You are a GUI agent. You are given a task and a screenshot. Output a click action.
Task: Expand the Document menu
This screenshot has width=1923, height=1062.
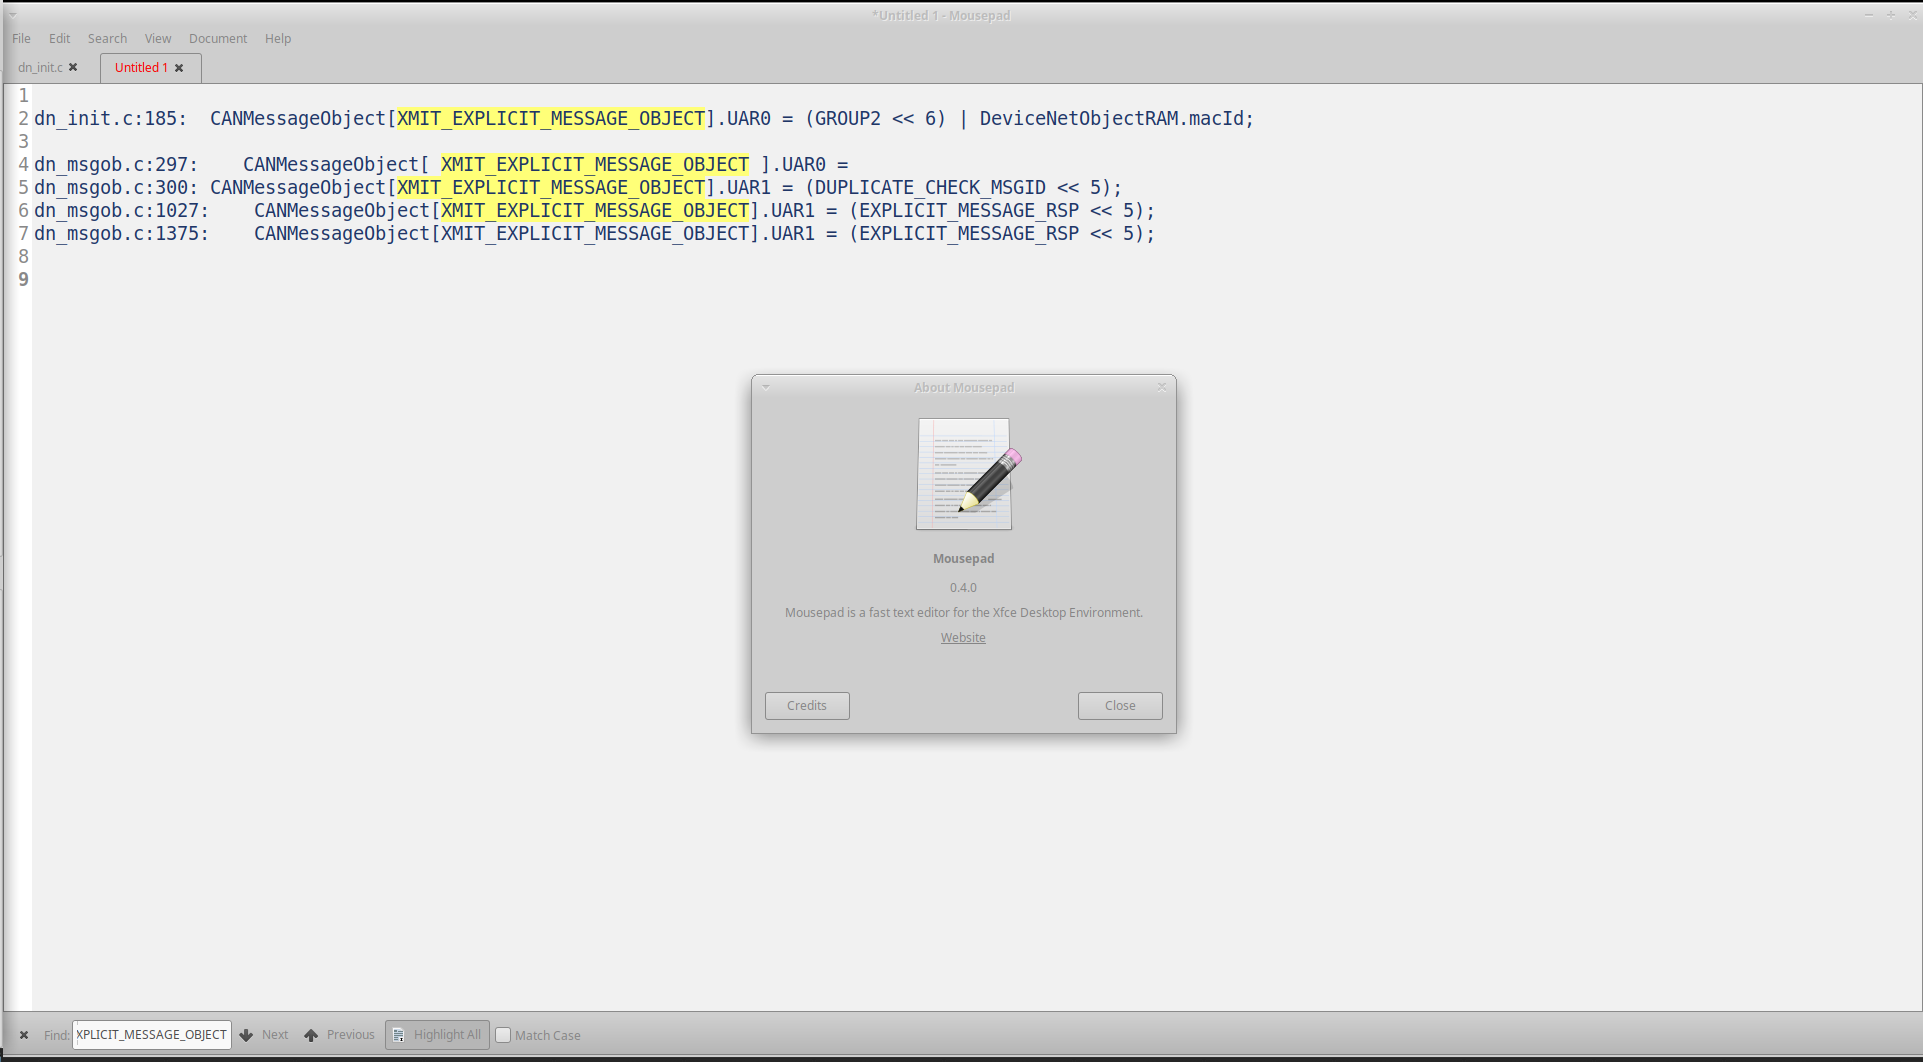click(217, 39)
